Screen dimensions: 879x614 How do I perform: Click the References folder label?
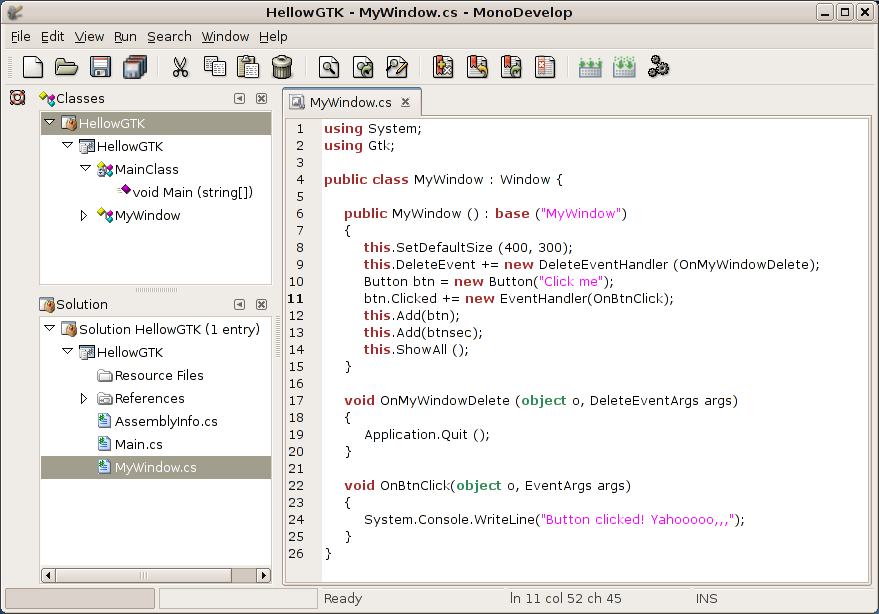[150, 399]
